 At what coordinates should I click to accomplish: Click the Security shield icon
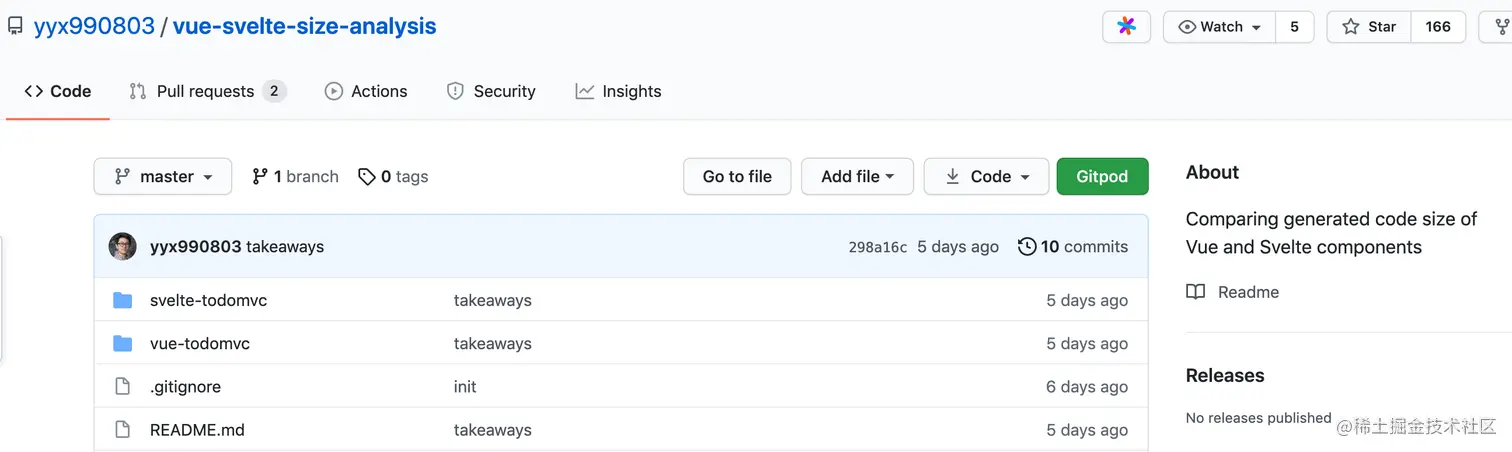point(455,91)
